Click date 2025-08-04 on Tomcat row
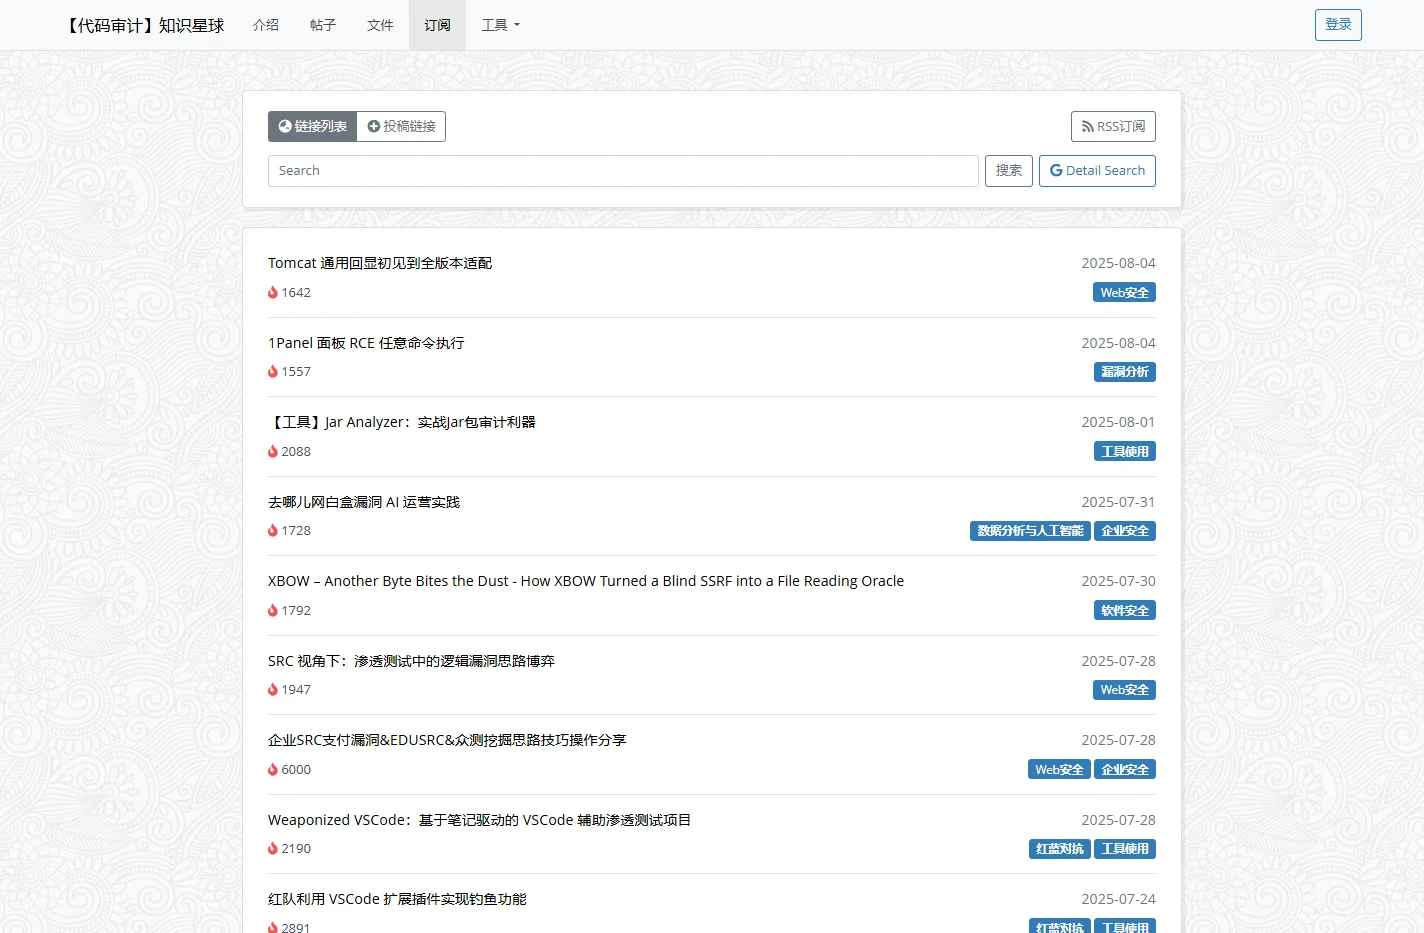The width and height of the screenshot is (1424, 933). pos(1118,263)
